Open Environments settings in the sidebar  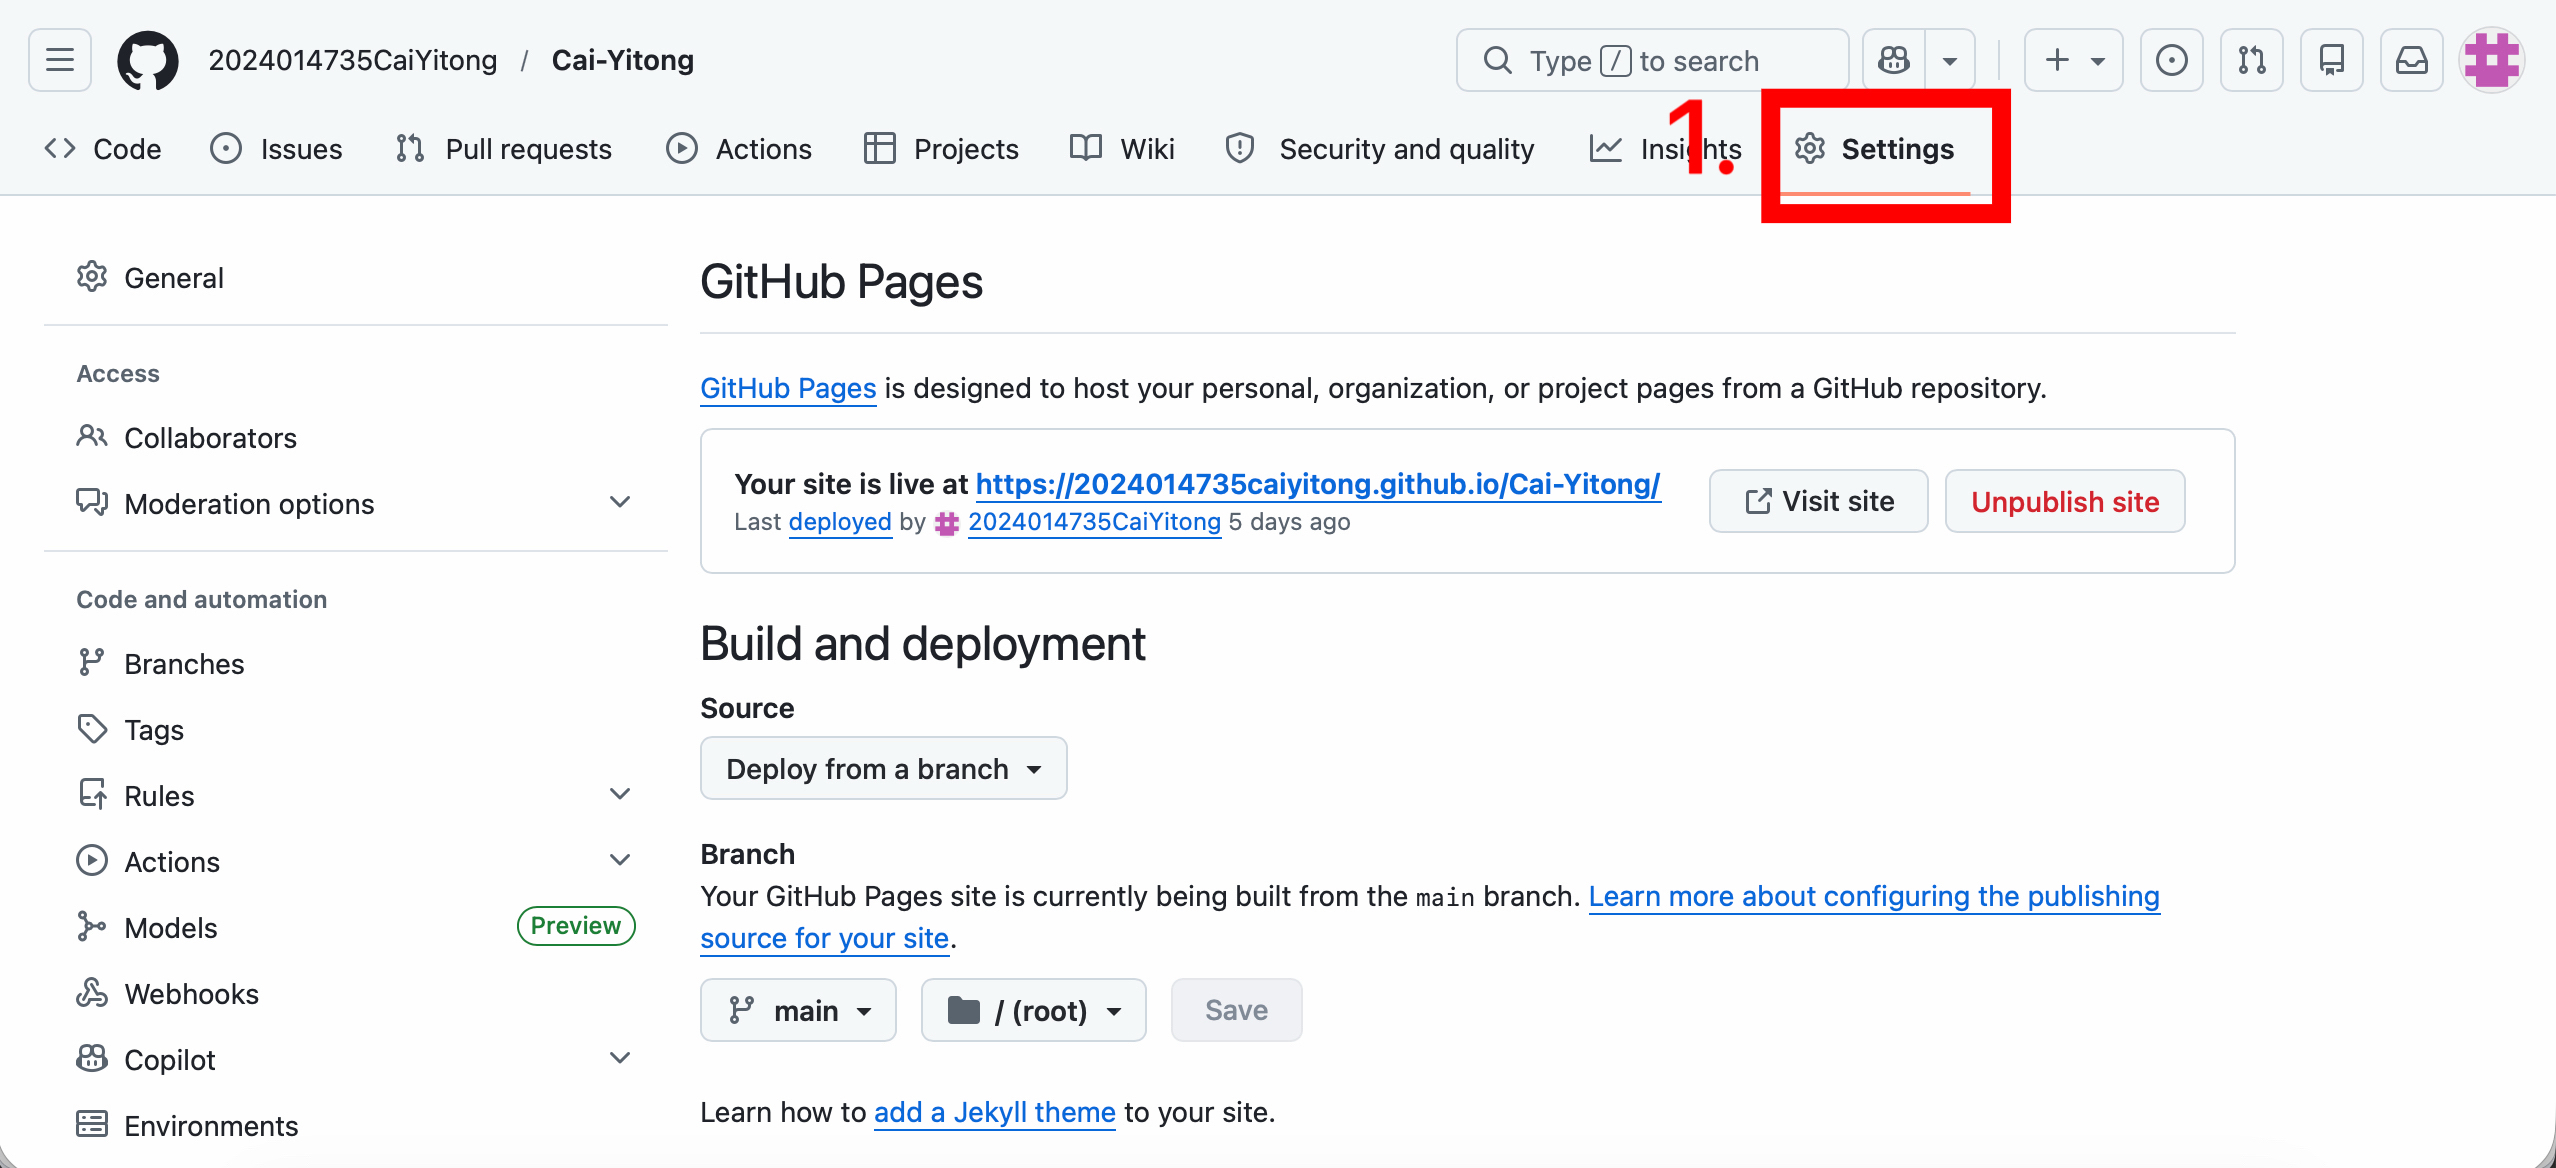click(x=356, y=1125)
